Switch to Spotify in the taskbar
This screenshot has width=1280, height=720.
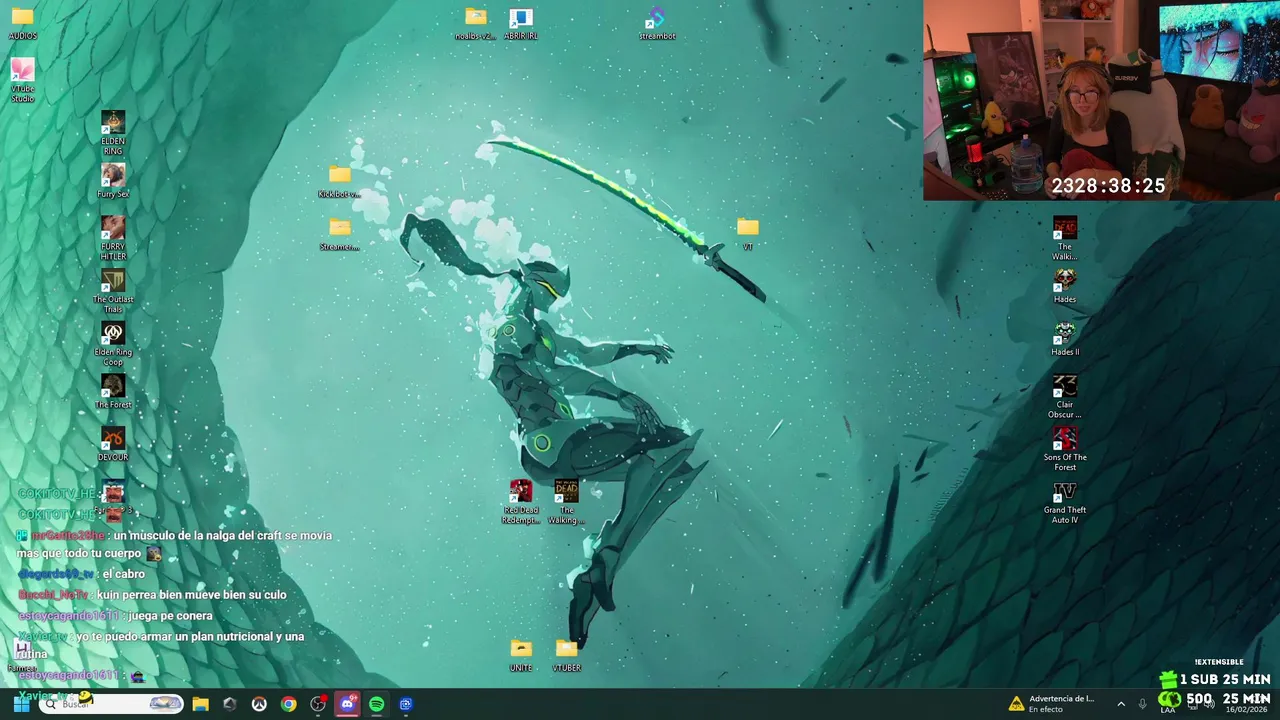tap(376, 704)
